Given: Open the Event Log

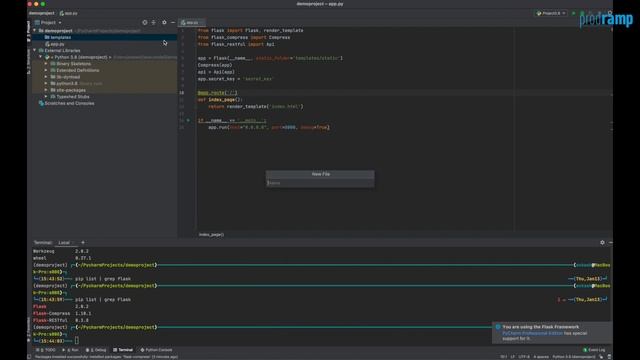Looking at the screenshot, I should [x=594, y=350].
